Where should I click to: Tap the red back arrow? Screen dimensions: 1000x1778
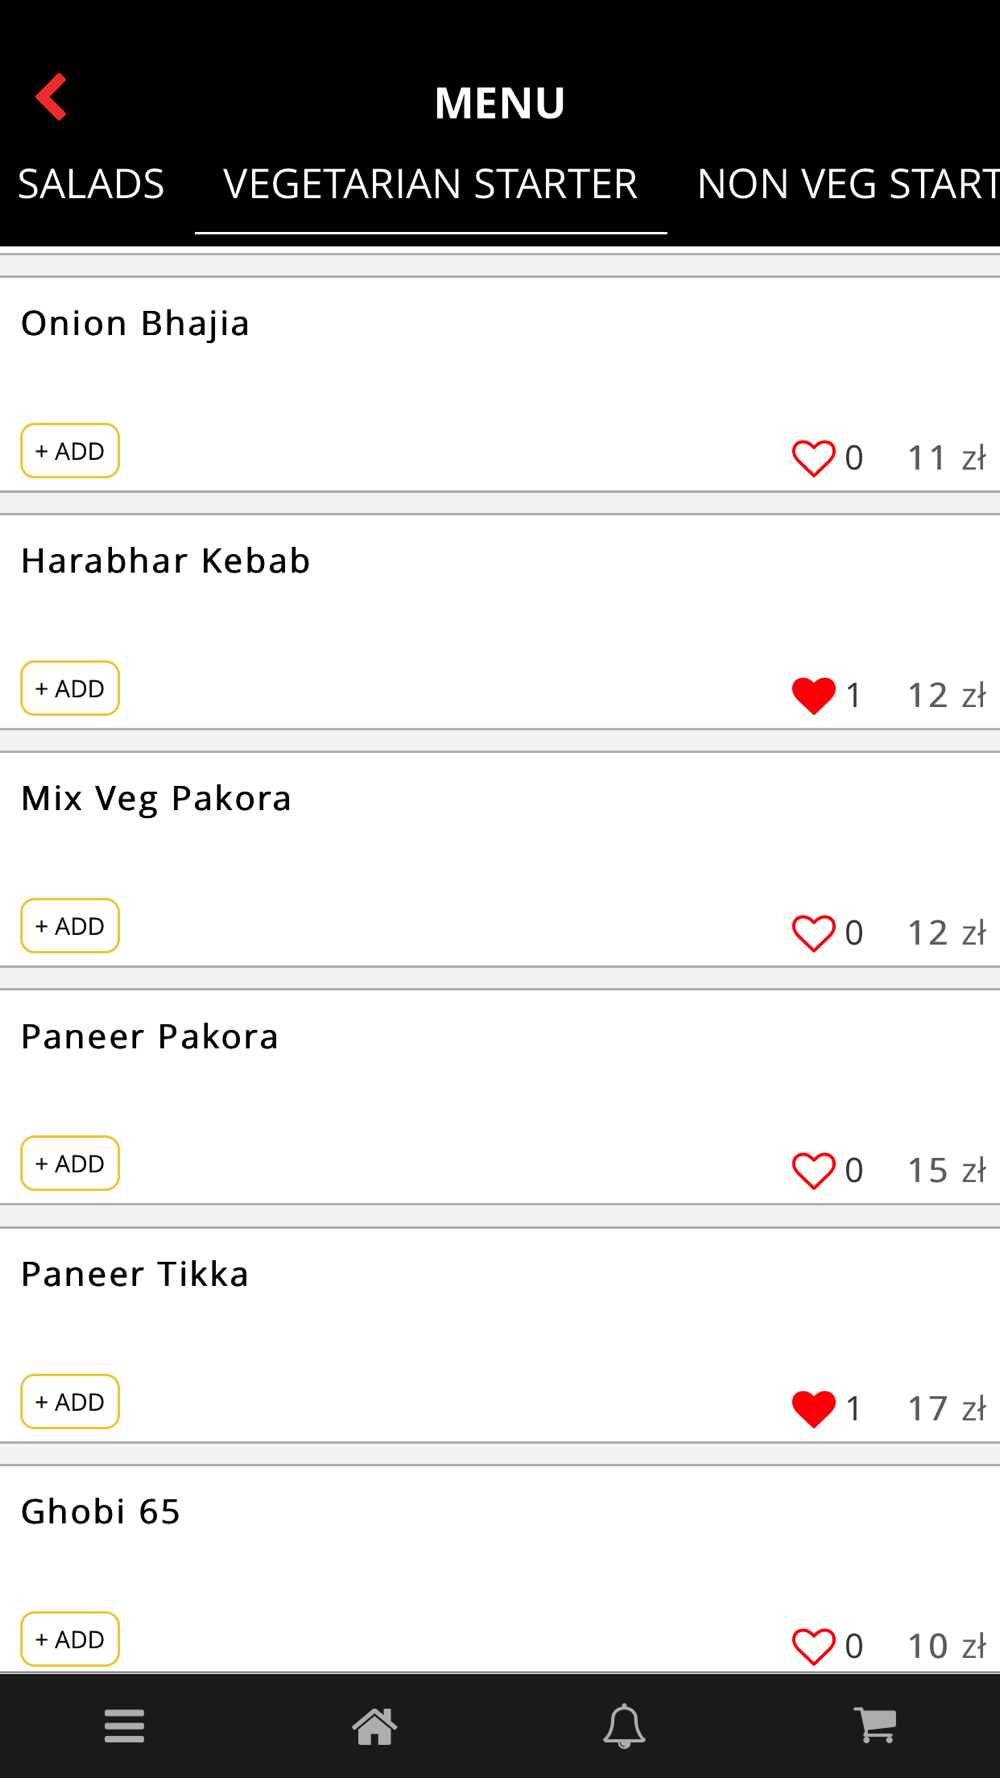coord(51,97)
